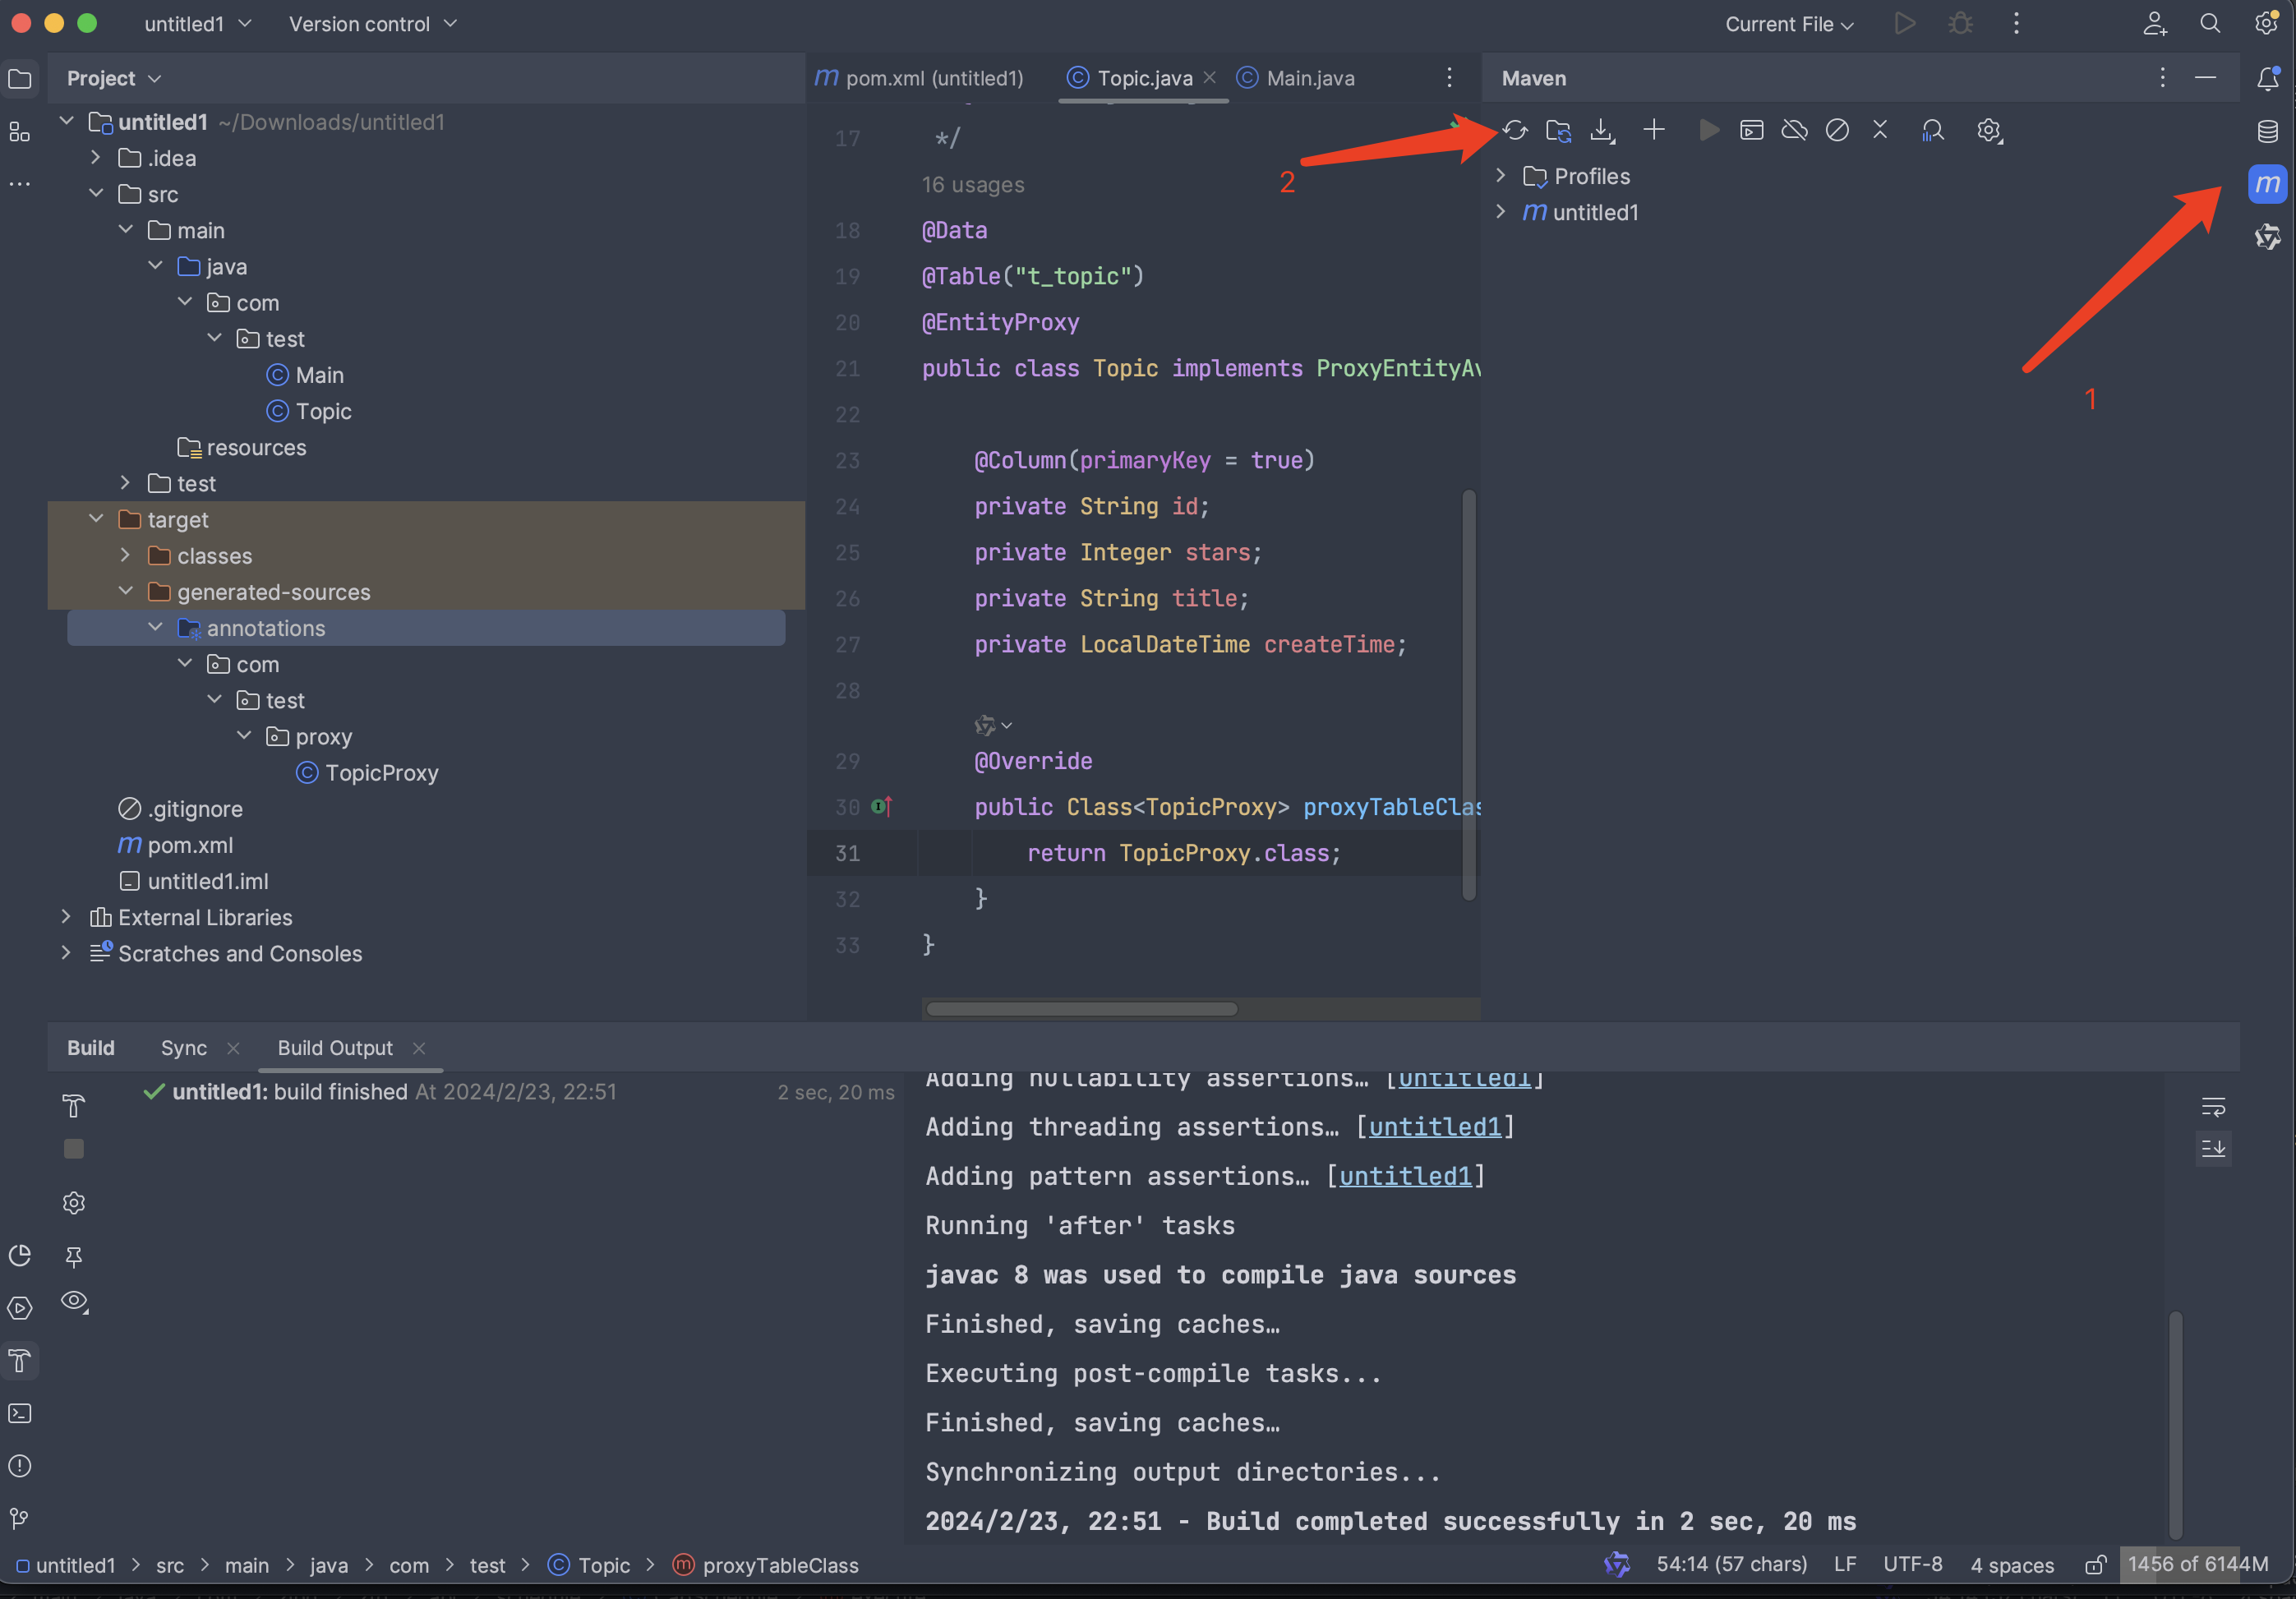This screenshot has height=1599, width=2296.
Task: Select Build Output tab
Action: tap(335, 1048)
